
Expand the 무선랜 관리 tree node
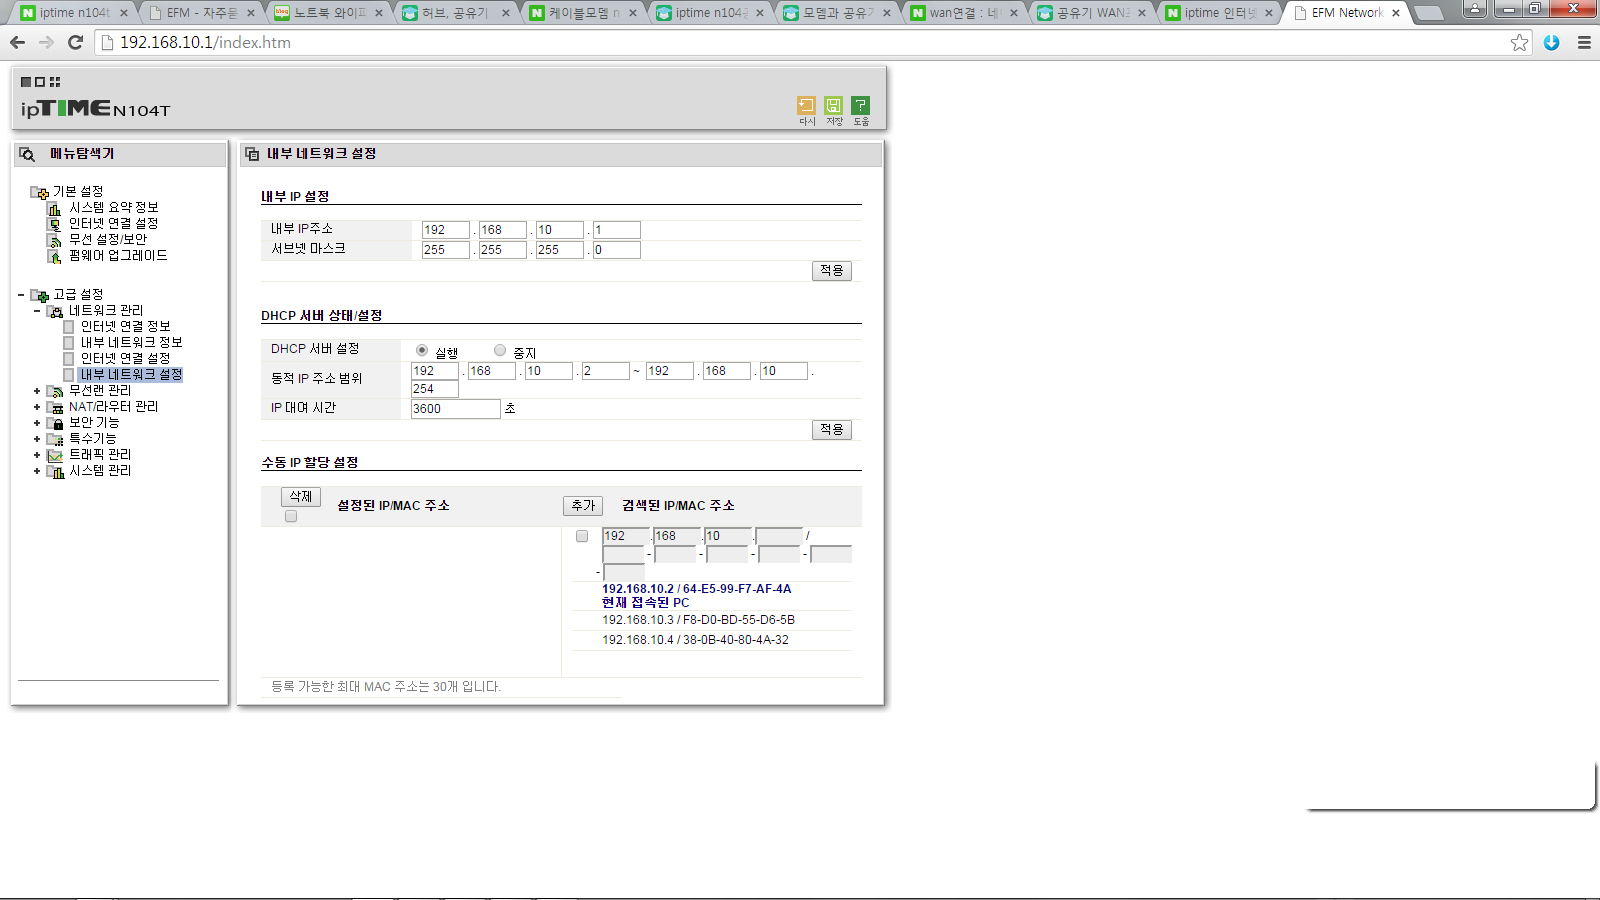point(37,391)
